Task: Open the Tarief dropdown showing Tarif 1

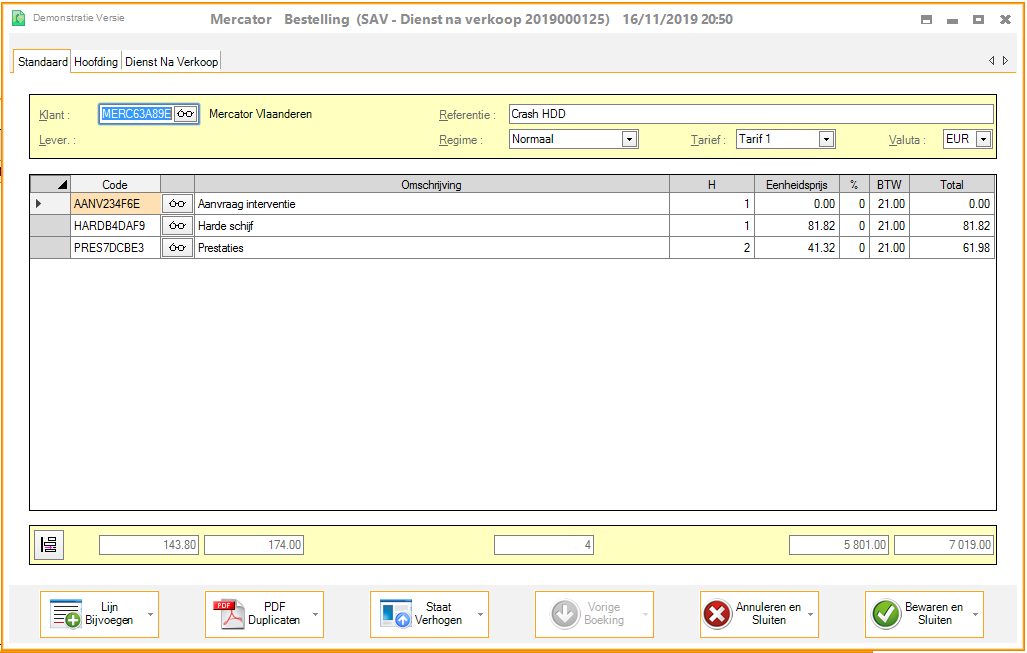Action: (x=826, y=140)
